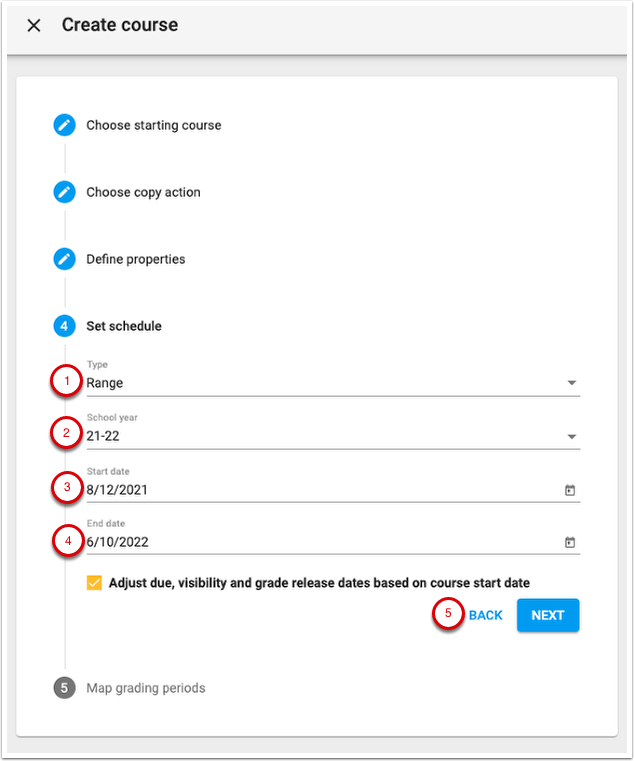634x761 pixels.
Task: Click step 4 circle for Set schedule
Action: pos(65,326)
